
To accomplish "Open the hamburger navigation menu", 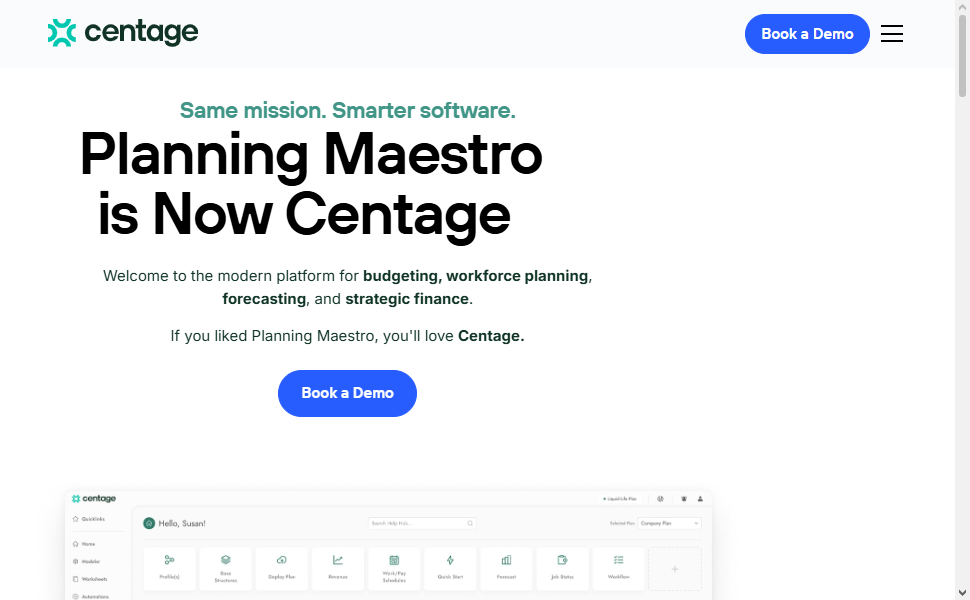I will click(891, 33).
